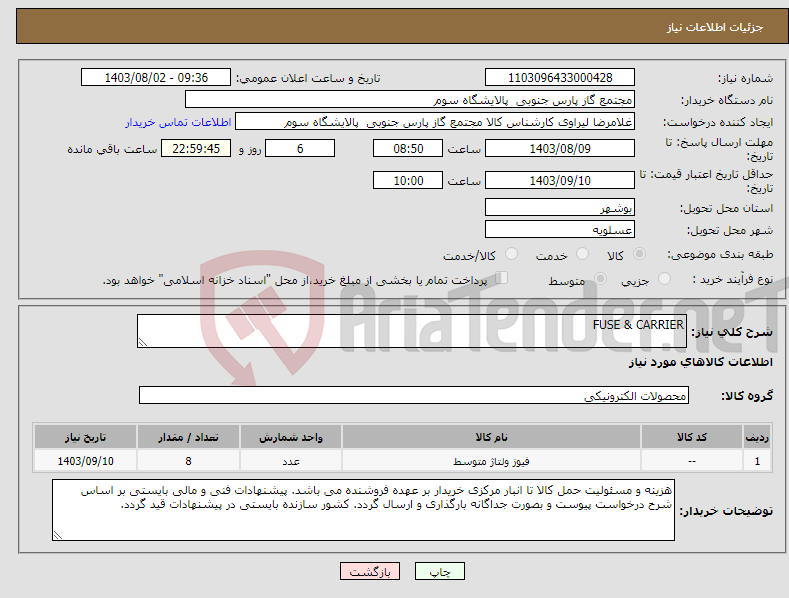Click the جزئیات اطلاعات نیاز header title
The height and width of the screenshot is (598, 789).
click(715, 27)
